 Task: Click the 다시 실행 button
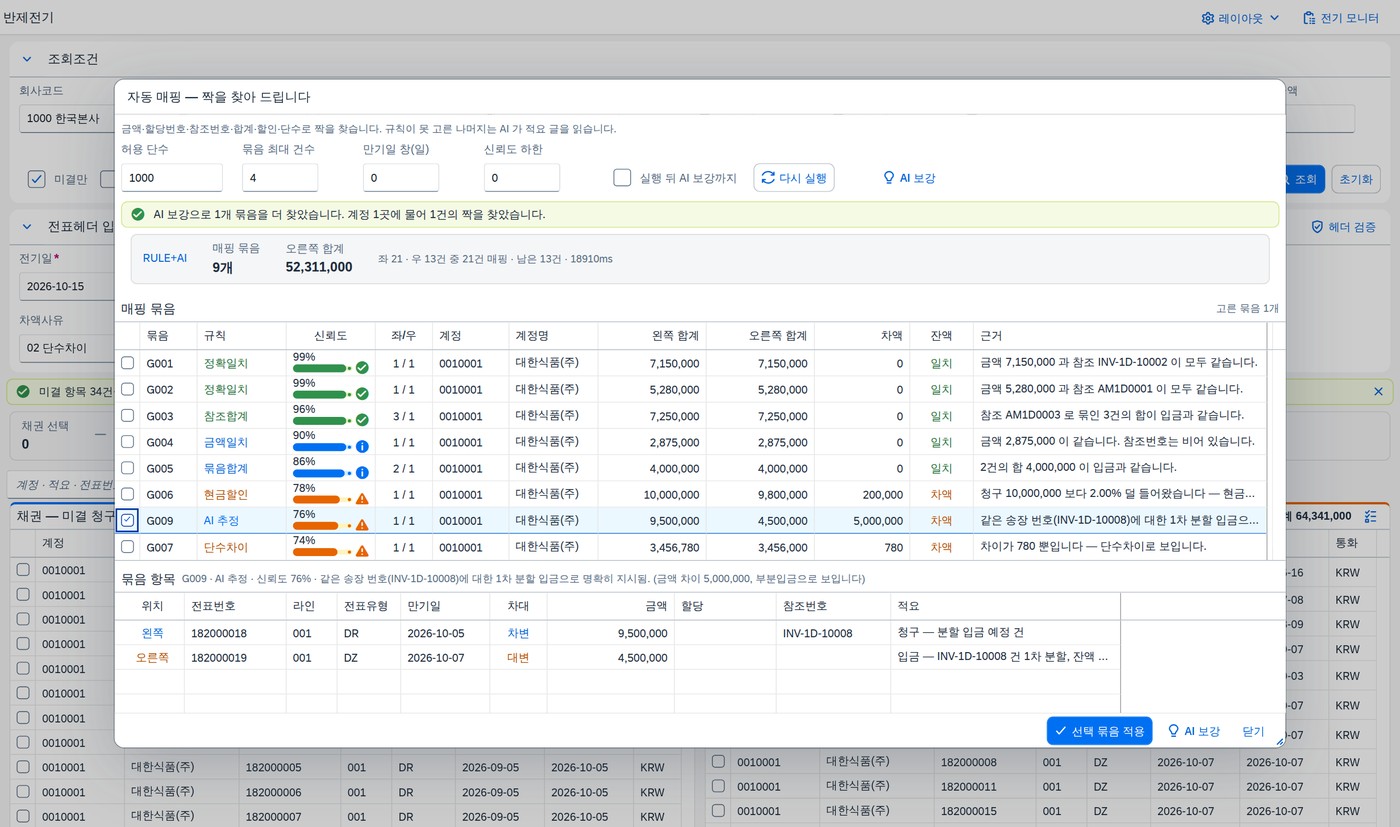click(x=794, y=178)
